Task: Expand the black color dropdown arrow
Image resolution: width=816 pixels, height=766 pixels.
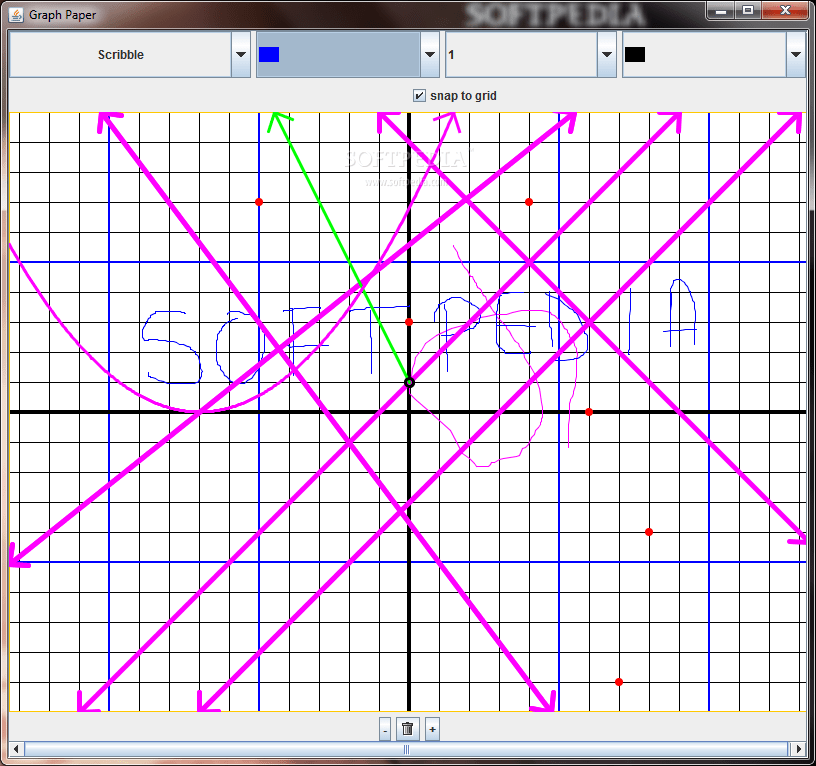Action: point(796,55)
